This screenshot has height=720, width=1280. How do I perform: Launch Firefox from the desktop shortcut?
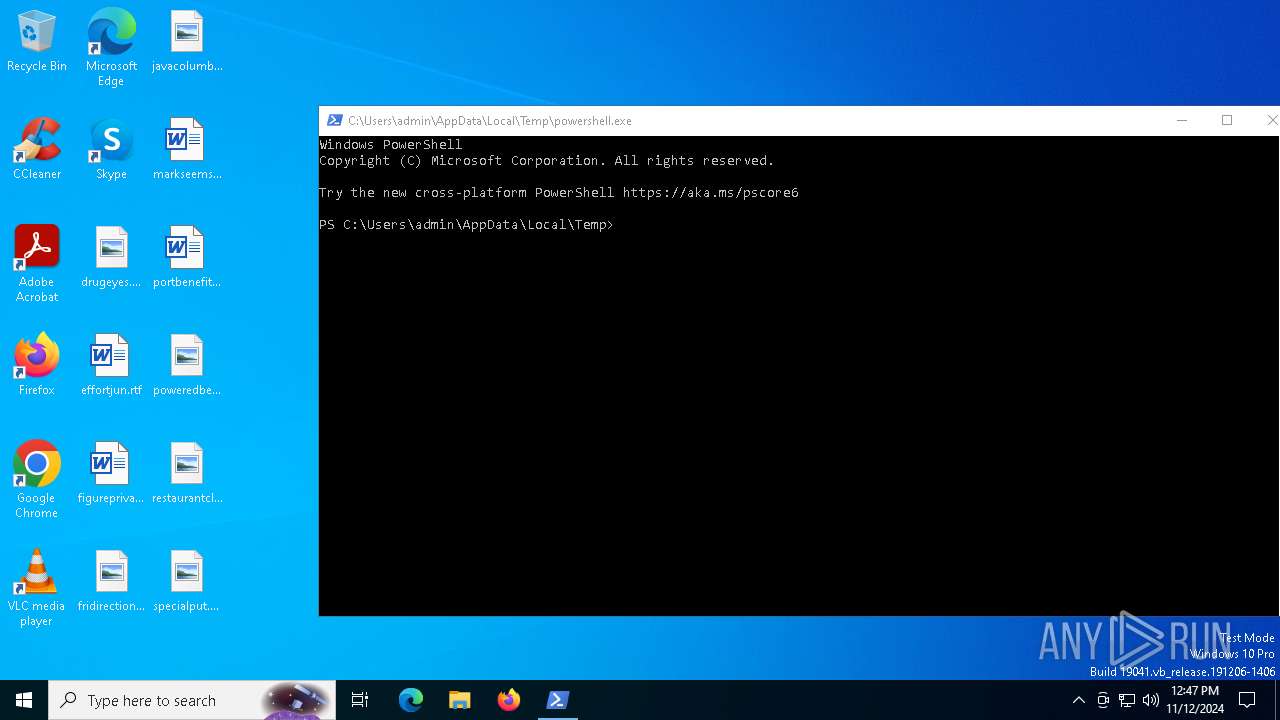[x=37, y=366]
